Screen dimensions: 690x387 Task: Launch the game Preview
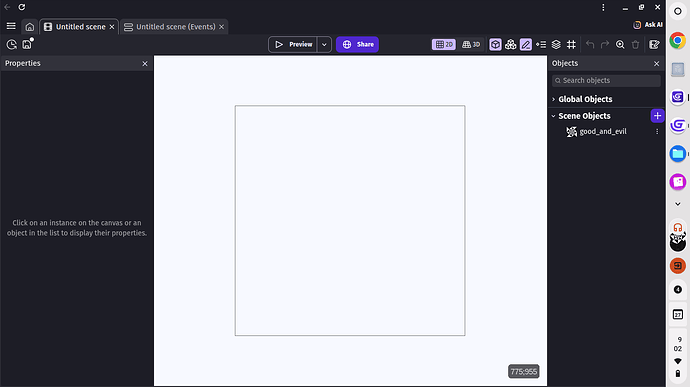point(293,44)
